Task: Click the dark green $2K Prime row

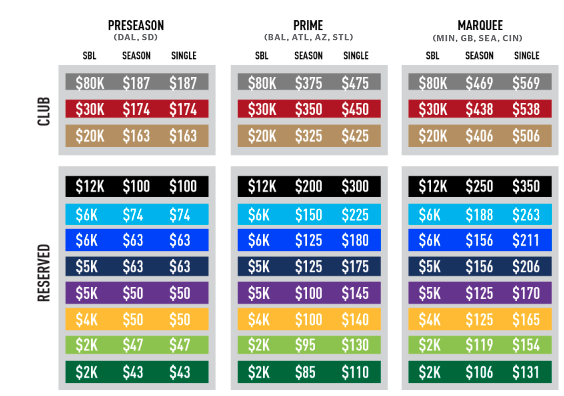Action: 309,372
